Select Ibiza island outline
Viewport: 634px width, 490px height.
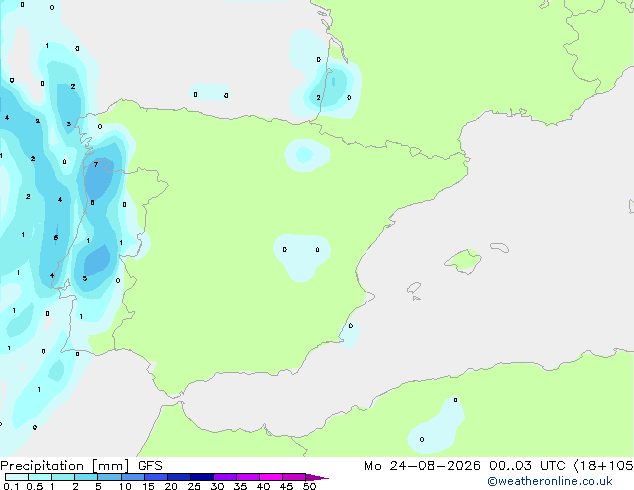[x=414, y=288]
